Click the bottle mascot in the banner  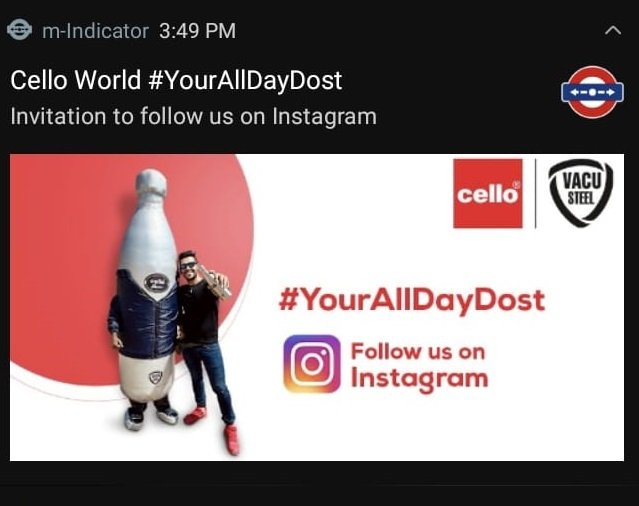pyautogui.click(x=147, y=299)
